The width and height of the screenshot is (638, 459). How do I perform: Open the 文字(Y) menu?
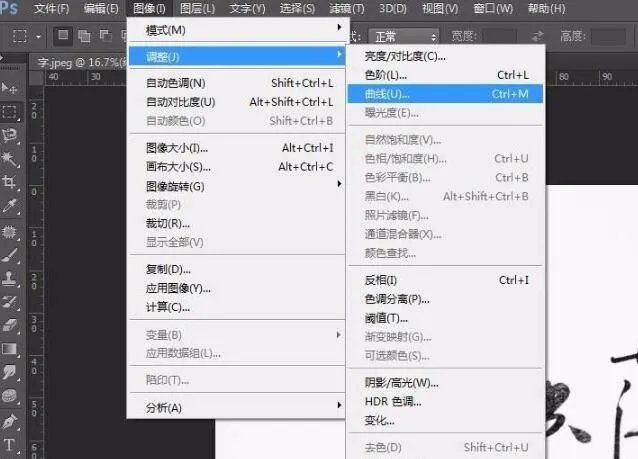click(x=247, y=9)
